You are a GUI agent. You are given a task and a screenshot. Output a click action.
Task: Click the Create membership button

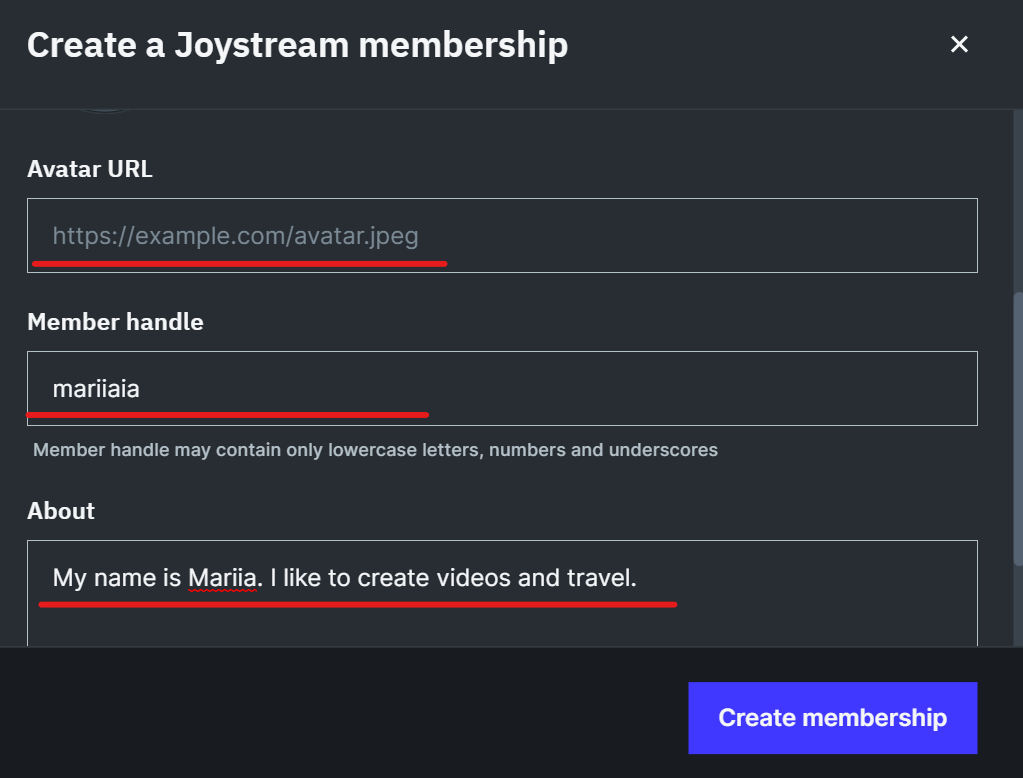[x=832, y=718]
